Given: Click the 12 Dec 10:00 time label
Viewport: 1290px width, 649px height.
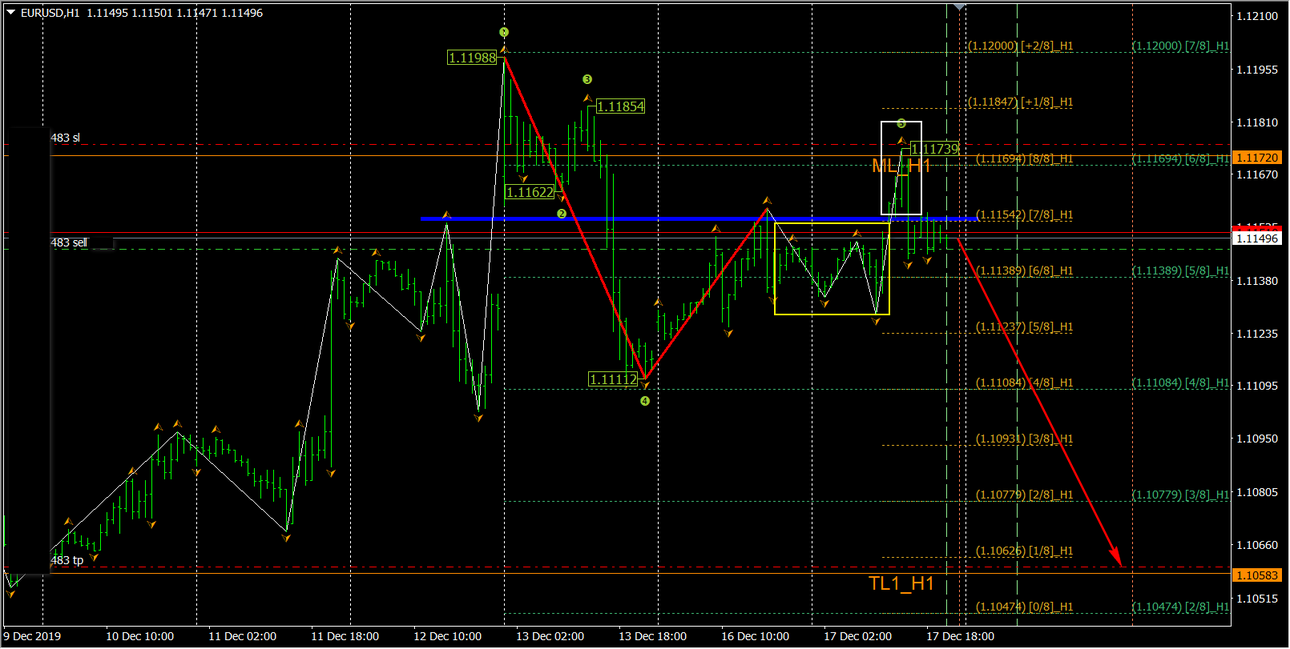Looking at the screenshot, I should click(448, 636).
